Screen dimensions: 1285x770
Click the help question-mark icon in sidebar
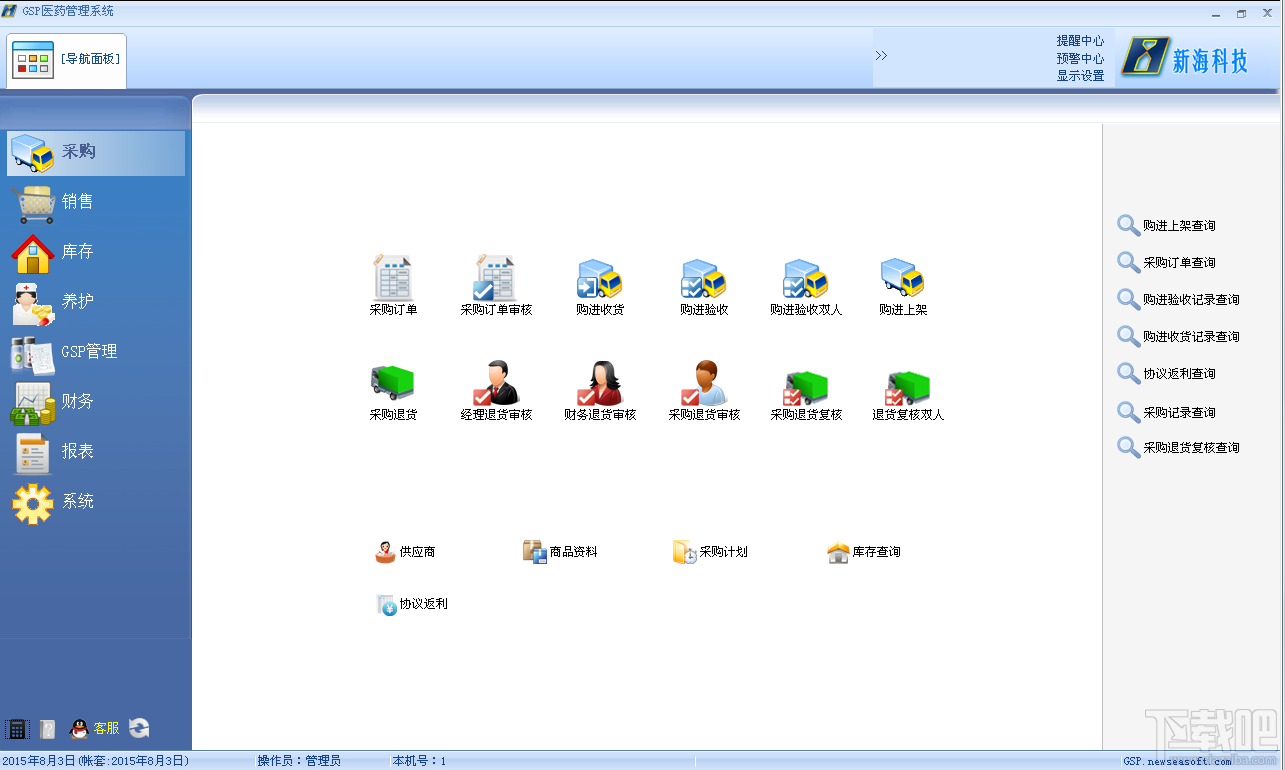coord(47,729)
